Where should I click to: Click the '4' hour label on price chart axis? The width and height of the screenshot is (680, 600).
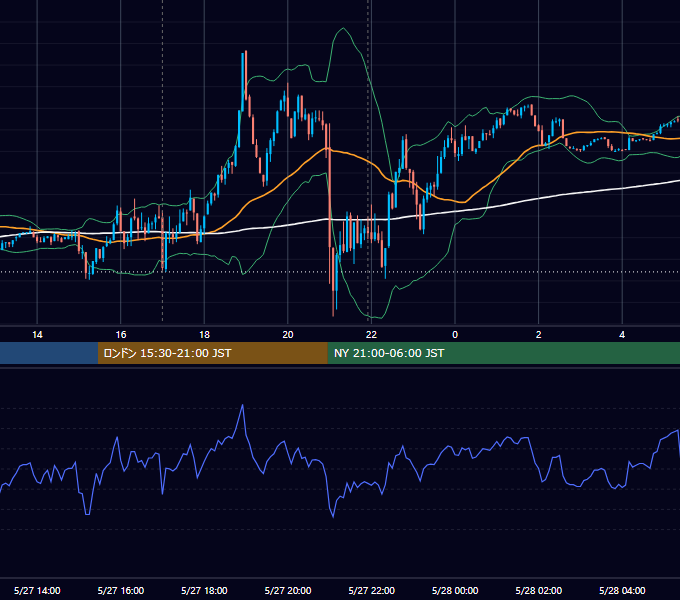(x=622, y=335)
